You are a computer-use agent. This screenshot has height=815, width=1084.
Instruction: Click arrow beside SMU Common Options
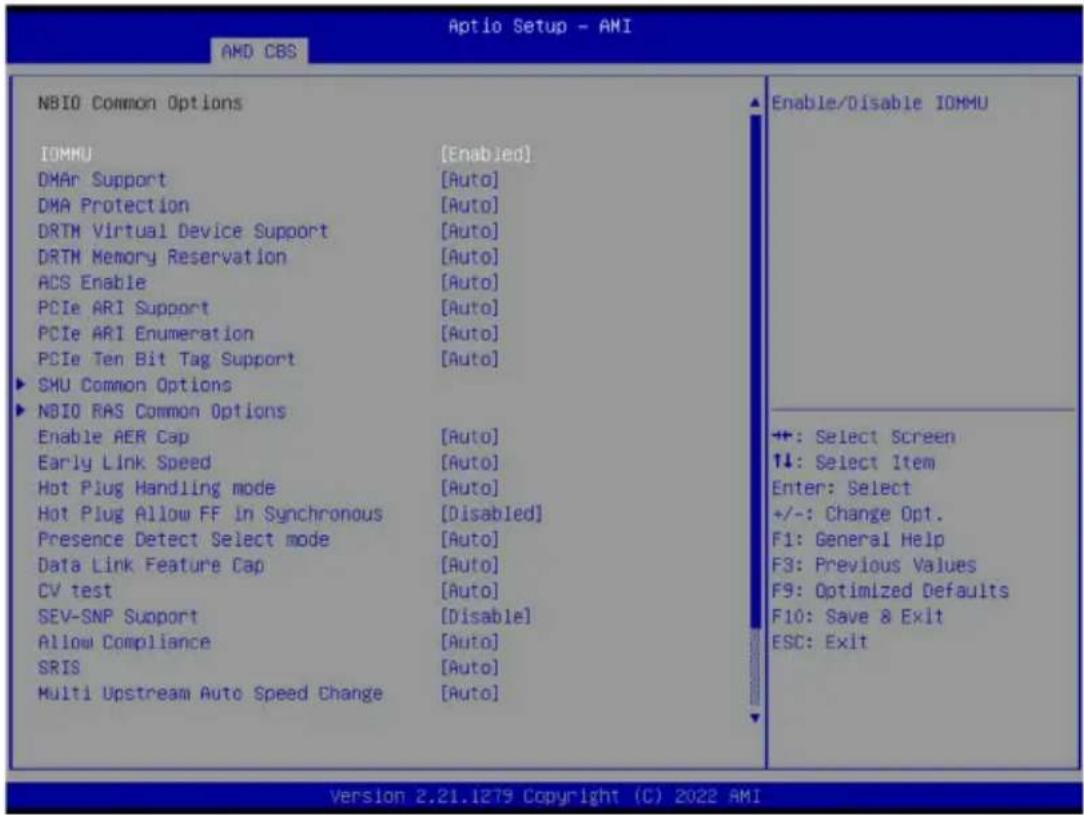[x=21, y=384]
